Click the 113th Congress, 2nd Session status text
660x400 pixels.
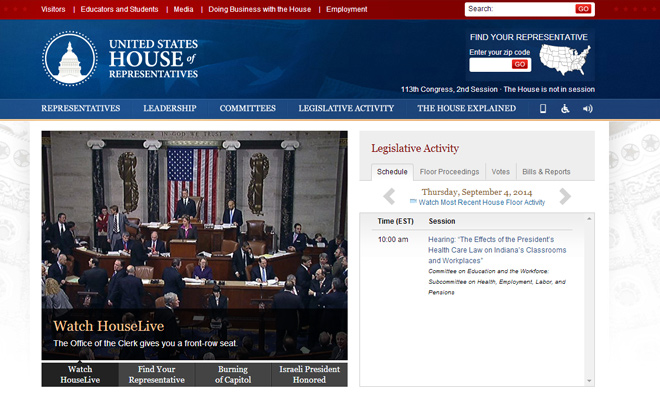pos(449,89)
